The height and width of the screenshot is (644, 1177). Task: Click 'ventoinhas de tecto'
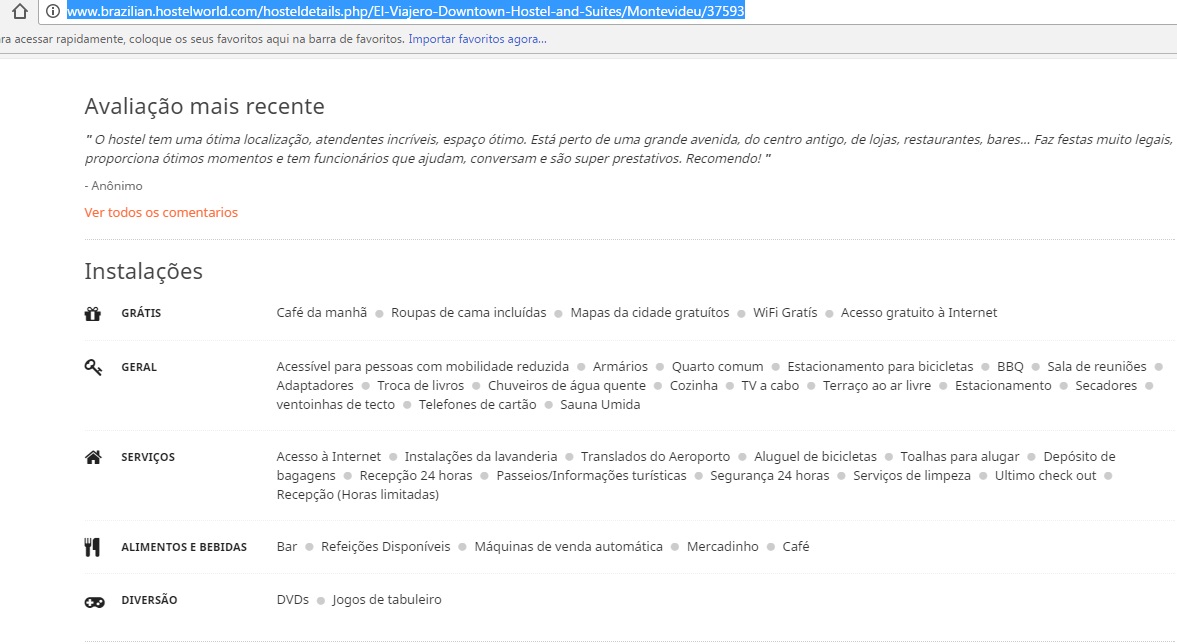click(x=336, y=404)
